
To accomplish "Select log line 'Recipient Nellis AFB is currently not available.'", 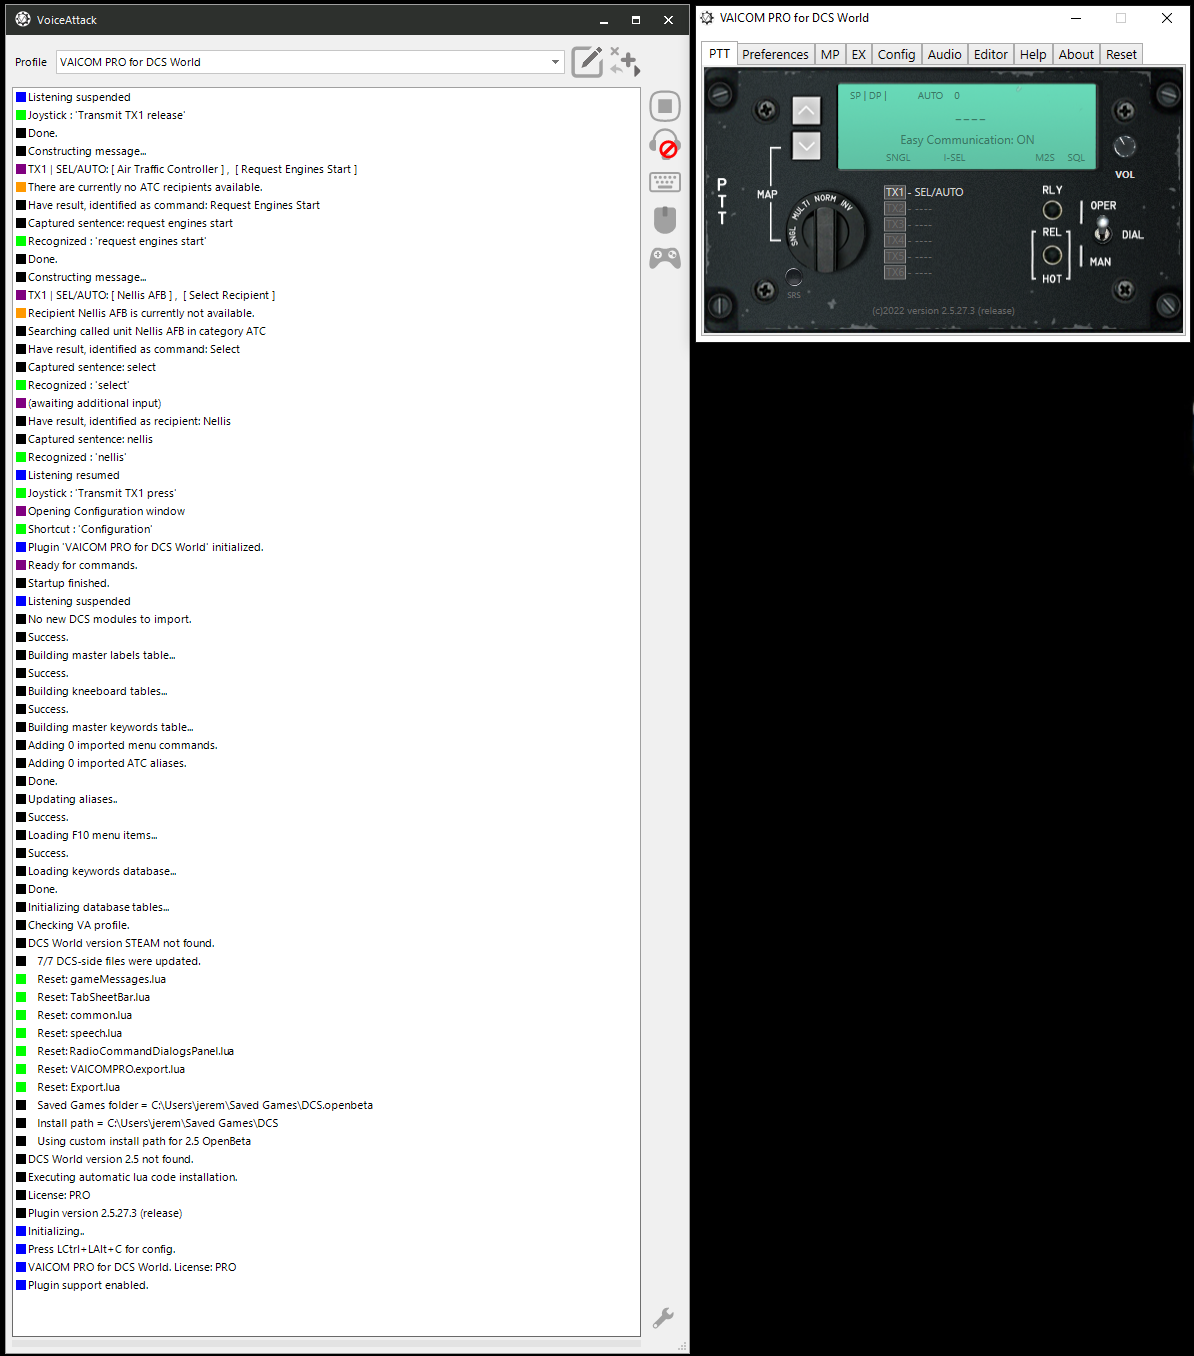I will (x=141, y=313).
